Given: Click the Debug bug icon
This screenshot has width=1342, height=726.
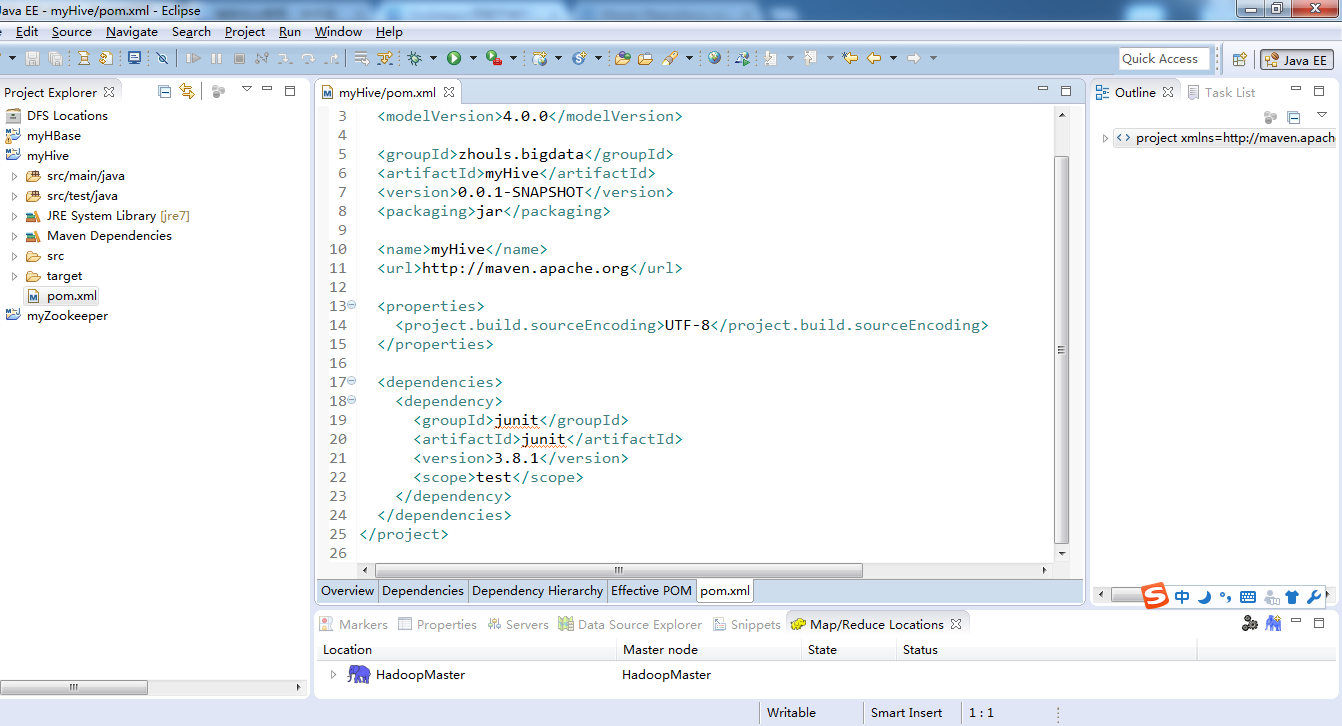Looking at the screenshot, I should click(414, 58).
